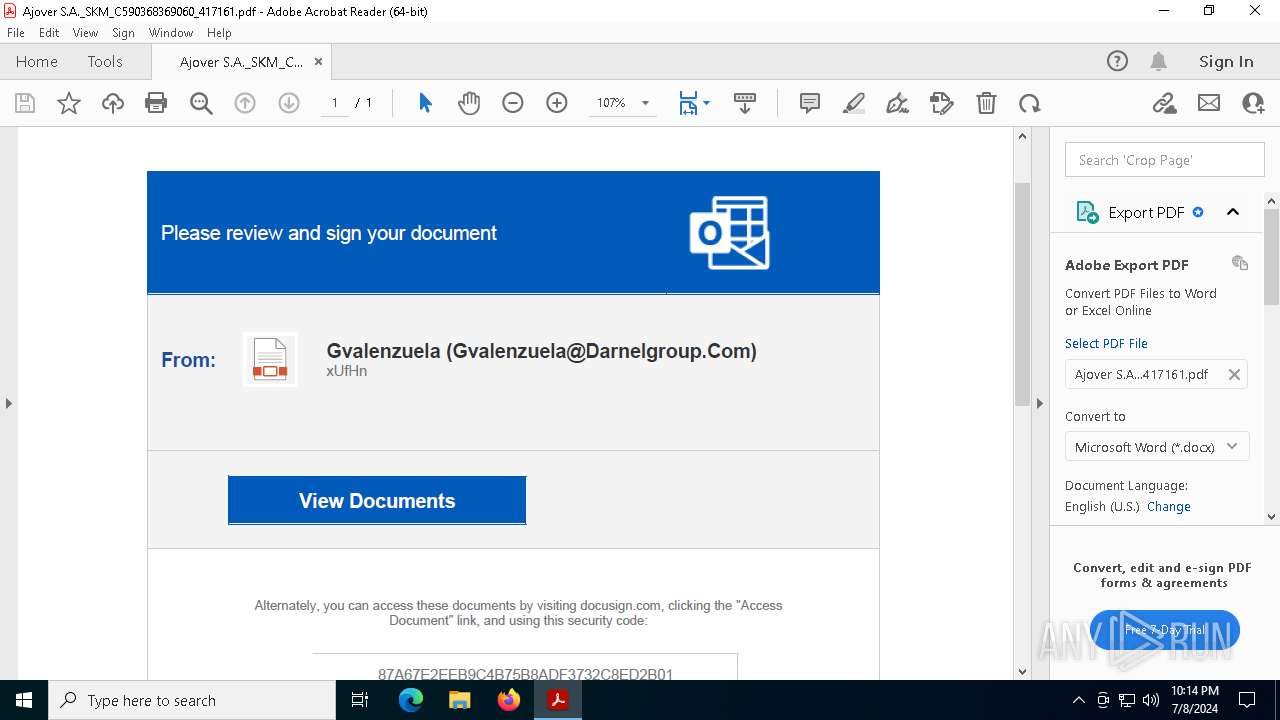Select the arrow selection tool
Screen dimensions: 1280x720
pyautogui.click(x=425, y=103)
